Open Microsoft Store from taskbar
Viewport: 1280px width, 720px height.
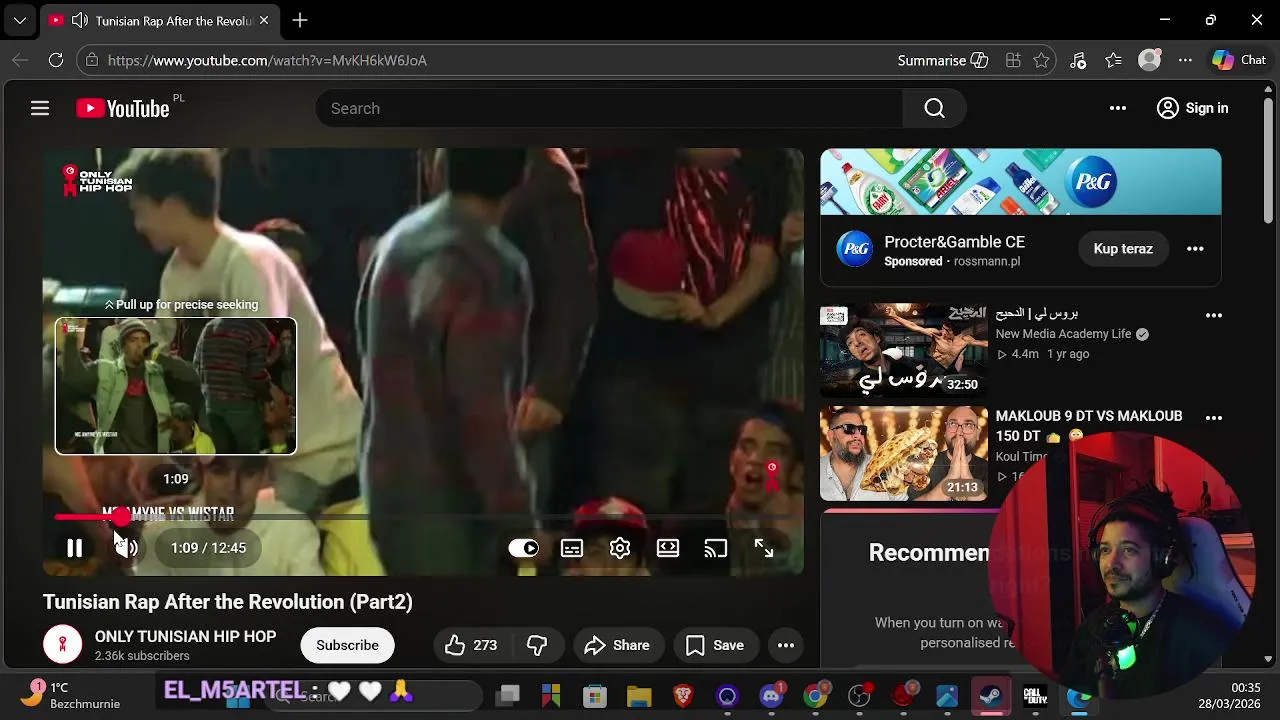tap(595, 695)
